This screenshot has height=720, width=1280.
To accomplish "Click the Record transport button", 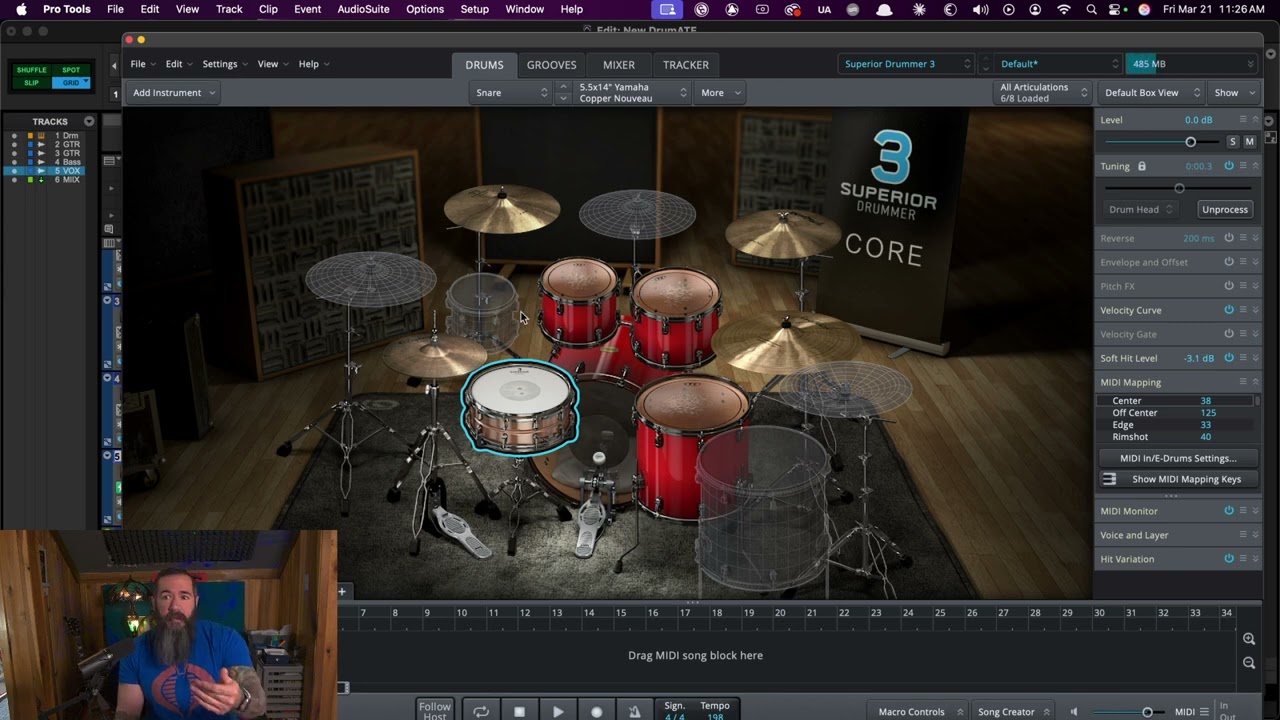I will 596,711.
